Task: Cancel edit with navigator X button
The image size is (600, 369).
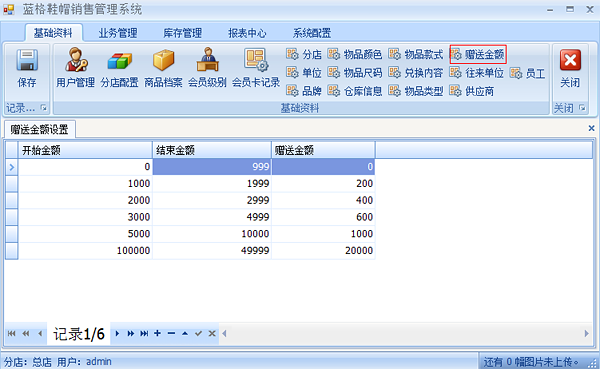Action: click(212, 333)
